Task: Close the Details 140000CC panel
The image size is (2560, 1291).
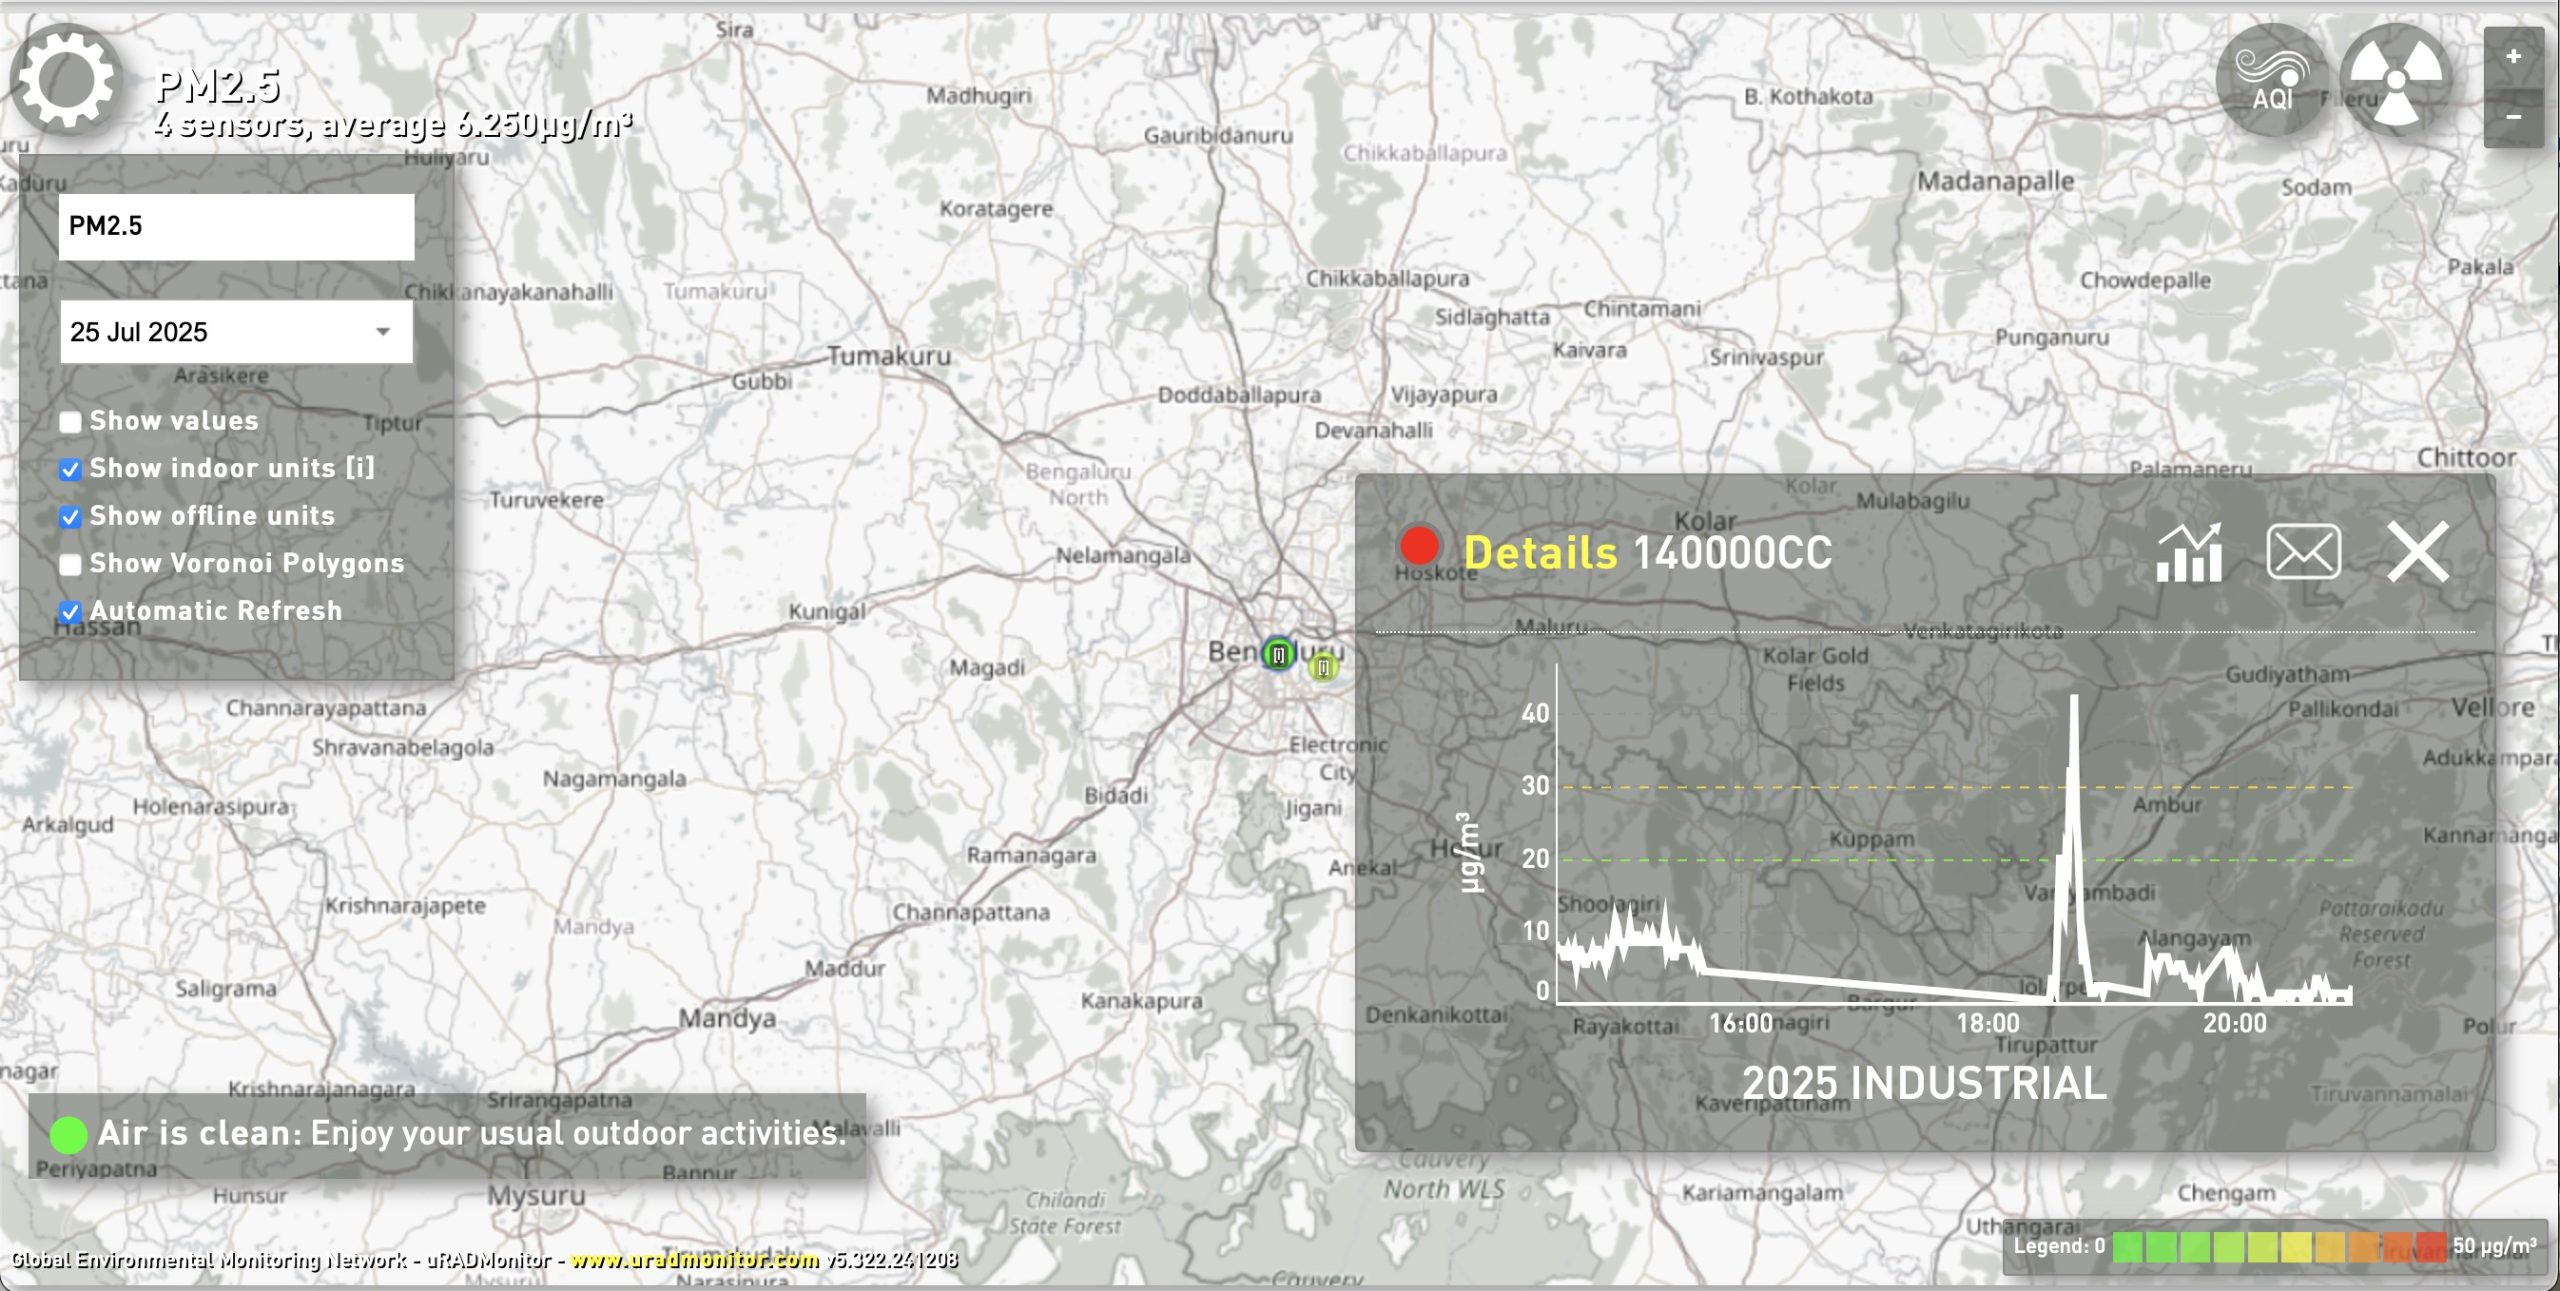Action: coord(2418,552)
